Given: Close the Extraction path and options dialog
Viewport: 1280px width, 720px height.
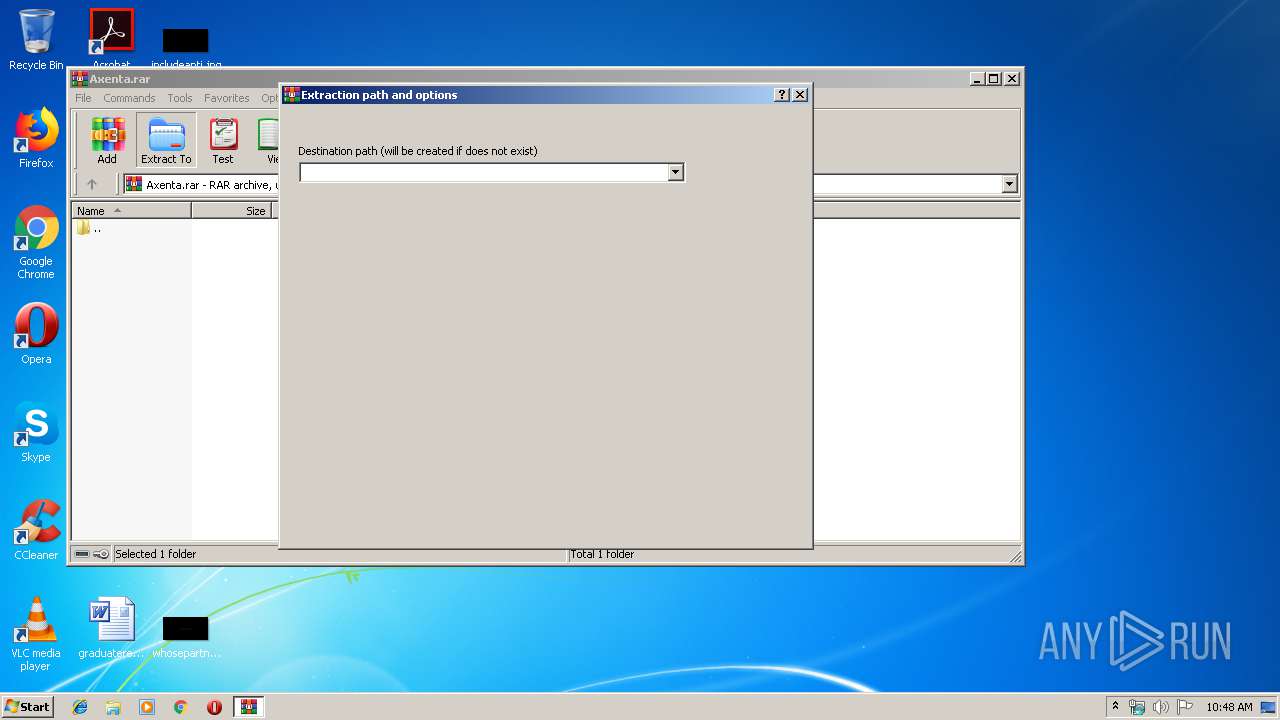Looking at the screenshot, I should [800, 95].
